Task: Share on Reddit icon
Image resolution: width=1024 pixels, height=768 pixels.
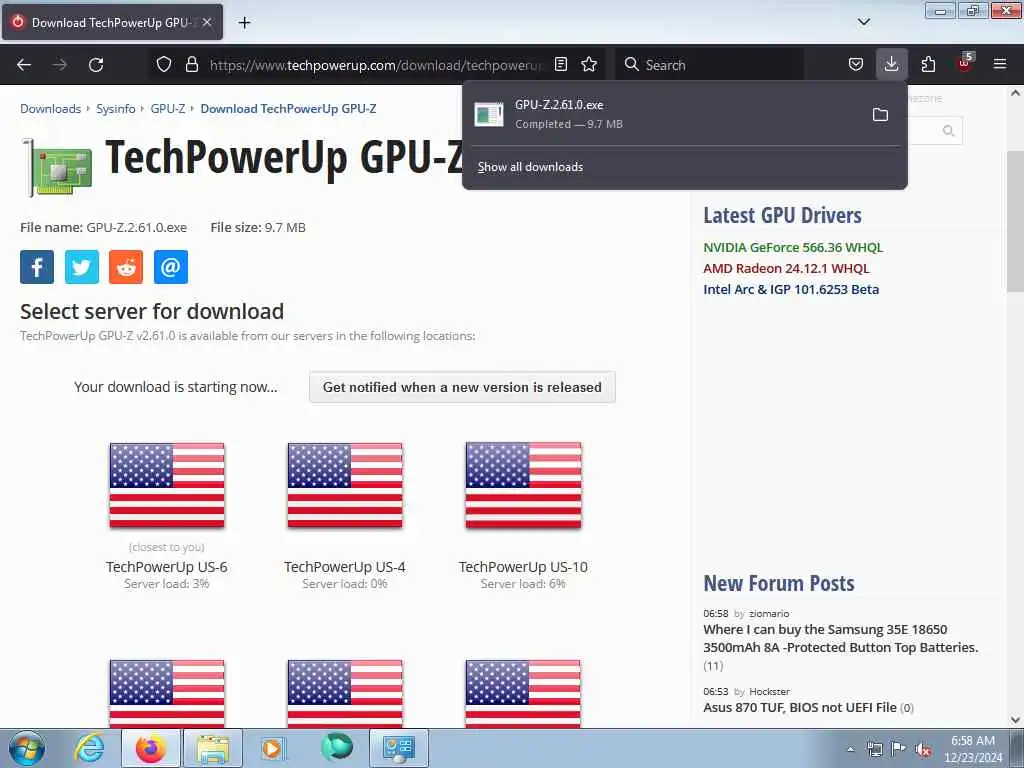Action: coord(126,267)
